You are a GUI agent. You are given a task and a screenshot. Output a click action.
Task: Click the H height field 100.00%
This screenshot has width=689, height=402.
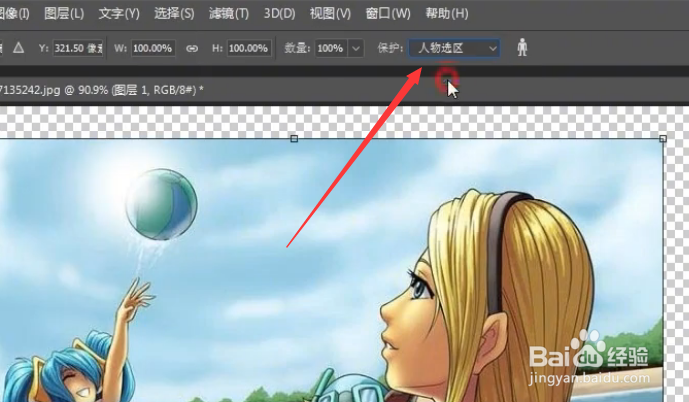[249, 48]
